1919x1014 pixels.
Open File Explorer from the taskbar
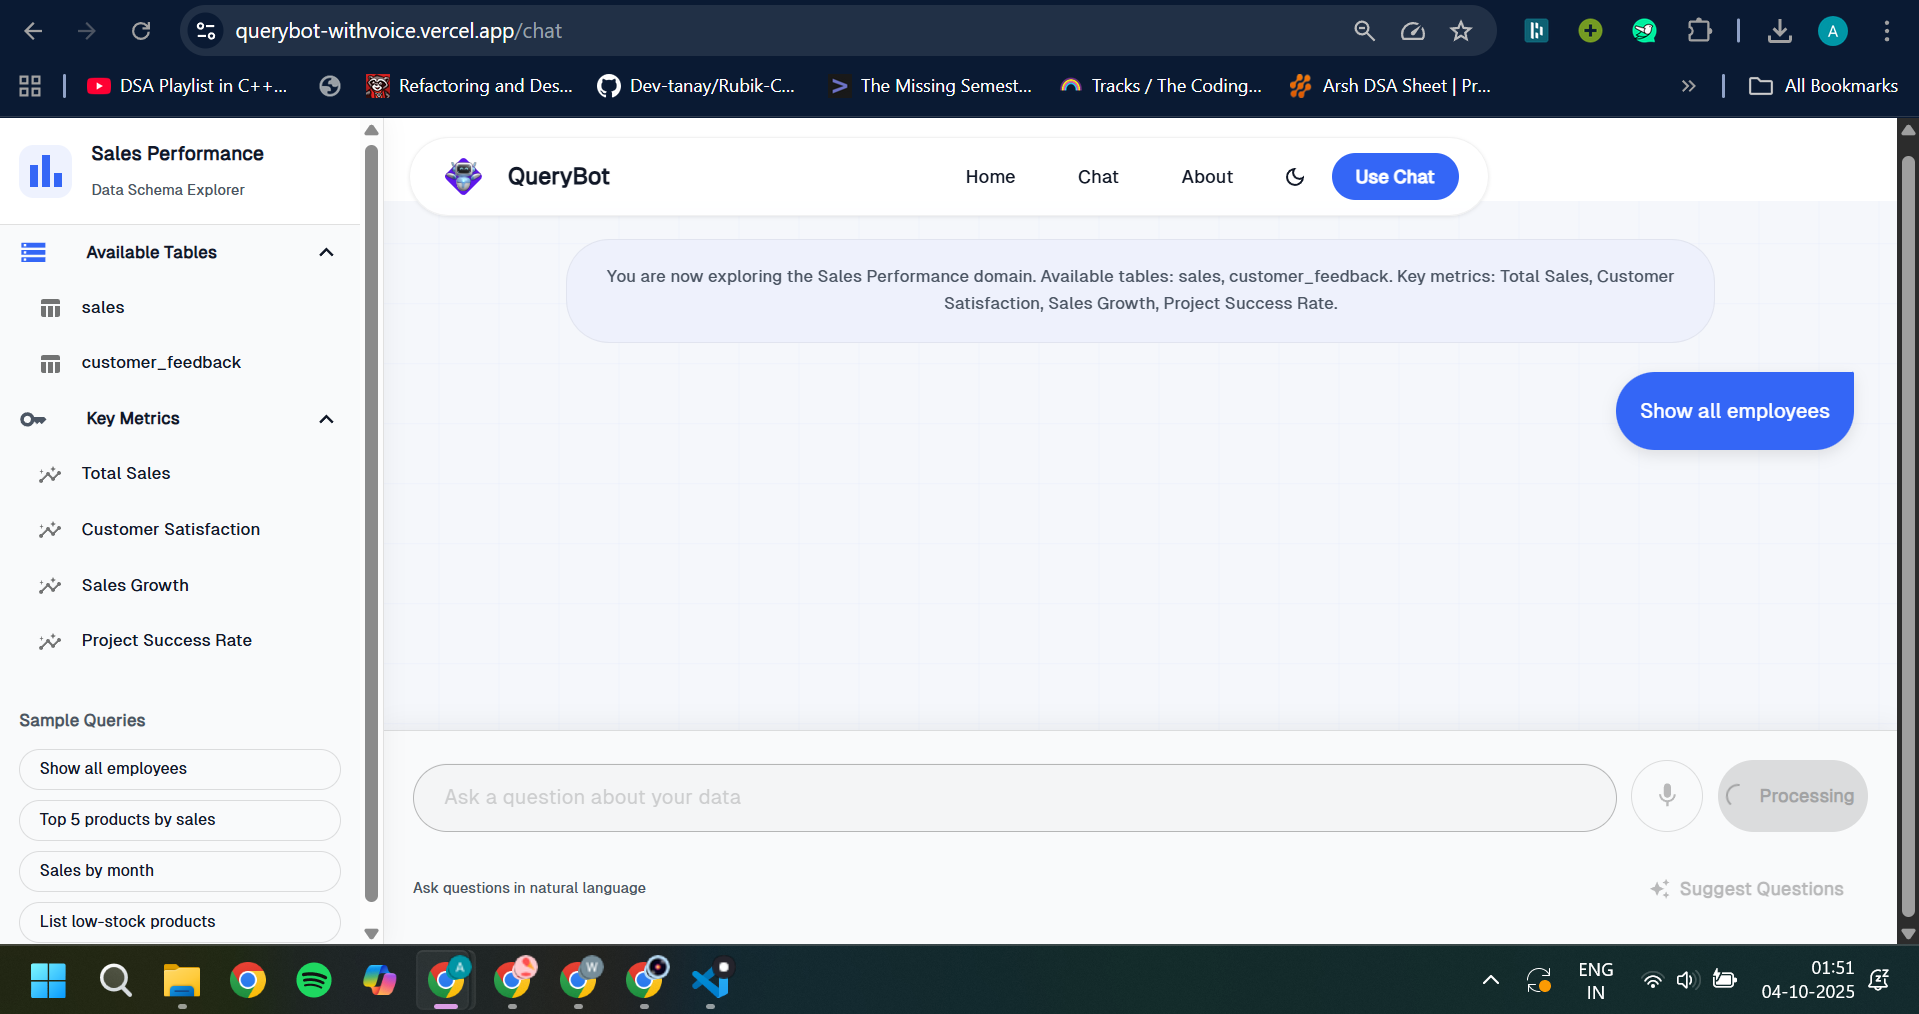tap(182, 980)
